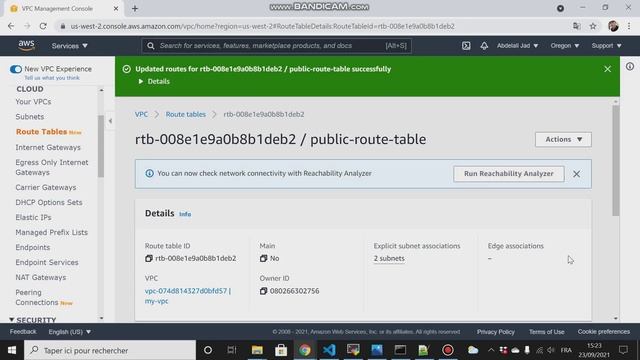Click the main content vertical scrollbar
Image resolution: width=640 pixels, height=360 pixels.
(616, 160)
